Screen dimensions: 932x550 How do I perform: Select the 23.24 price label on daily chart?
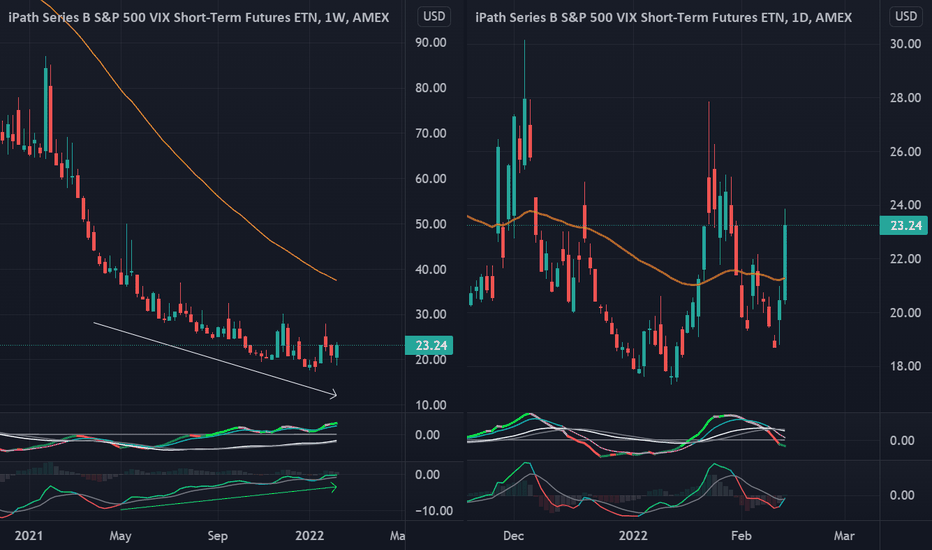903,225
